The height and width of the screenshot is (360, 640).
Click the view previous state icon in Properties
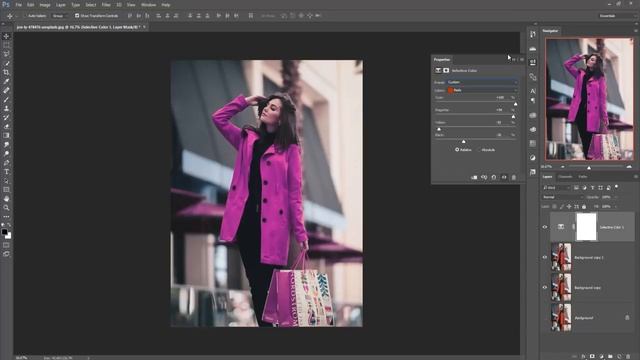pyautogui.click(x=484, y=178)
